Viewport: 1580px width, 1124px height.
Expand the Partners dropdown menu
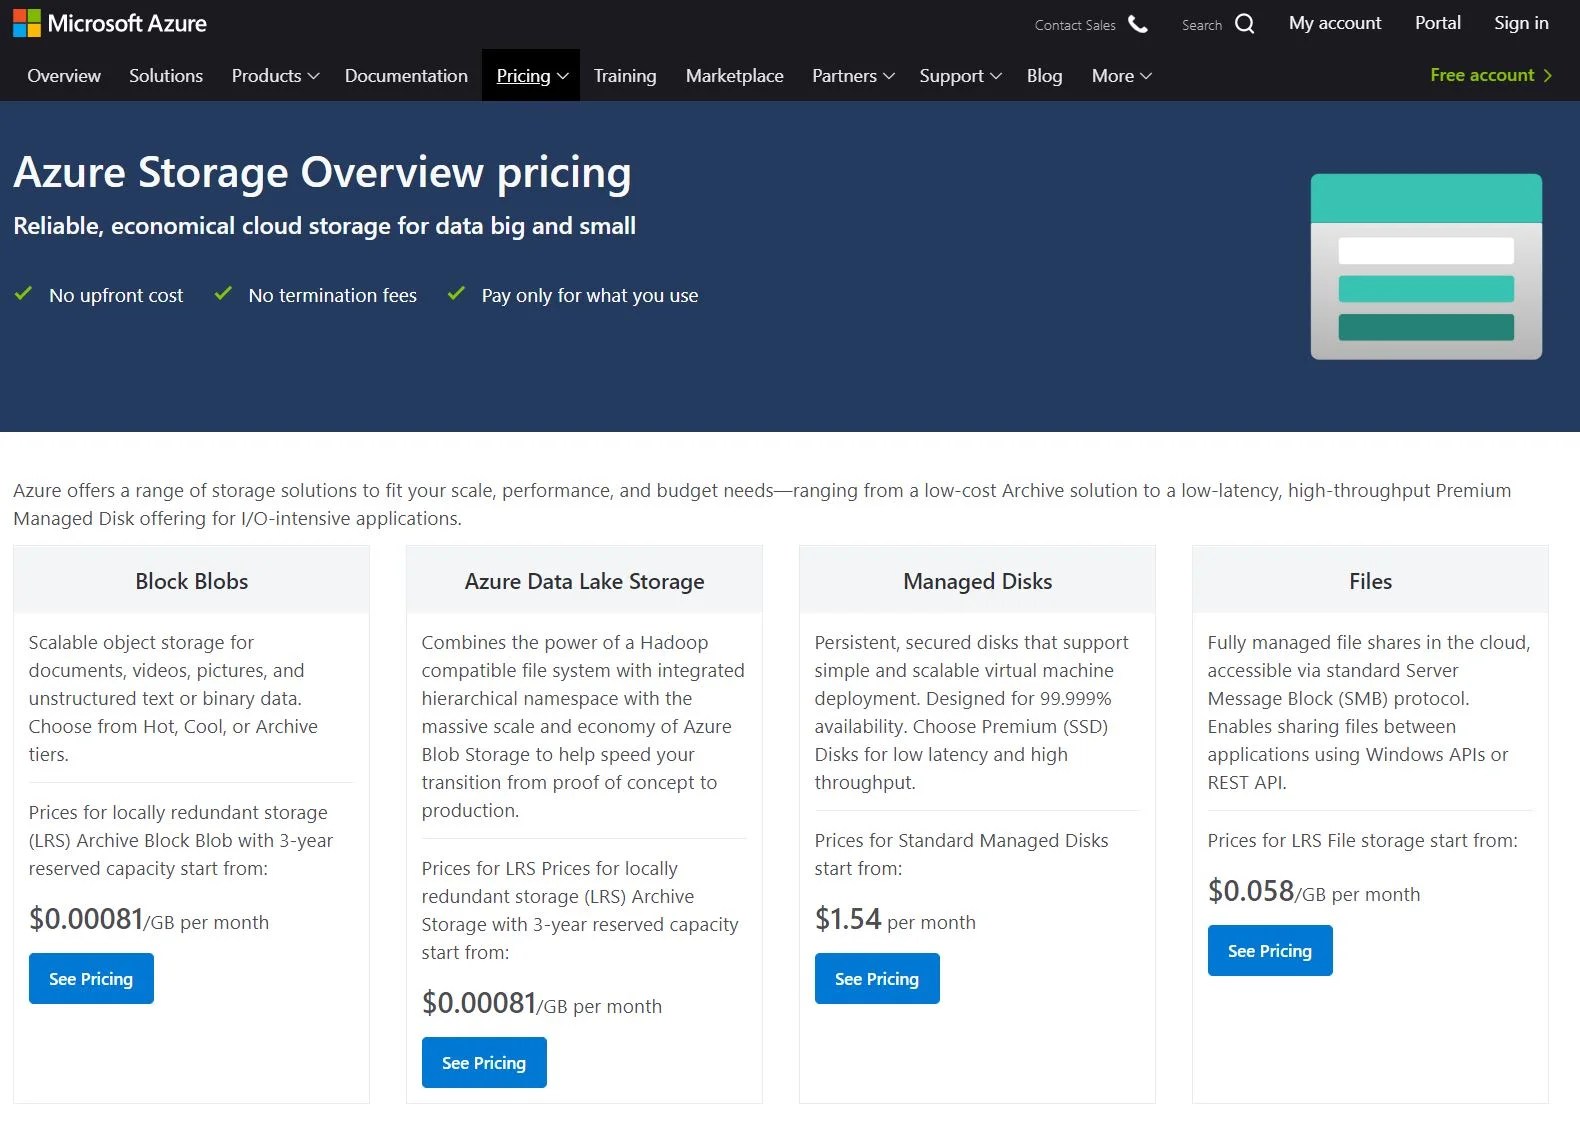coord(853,76)
